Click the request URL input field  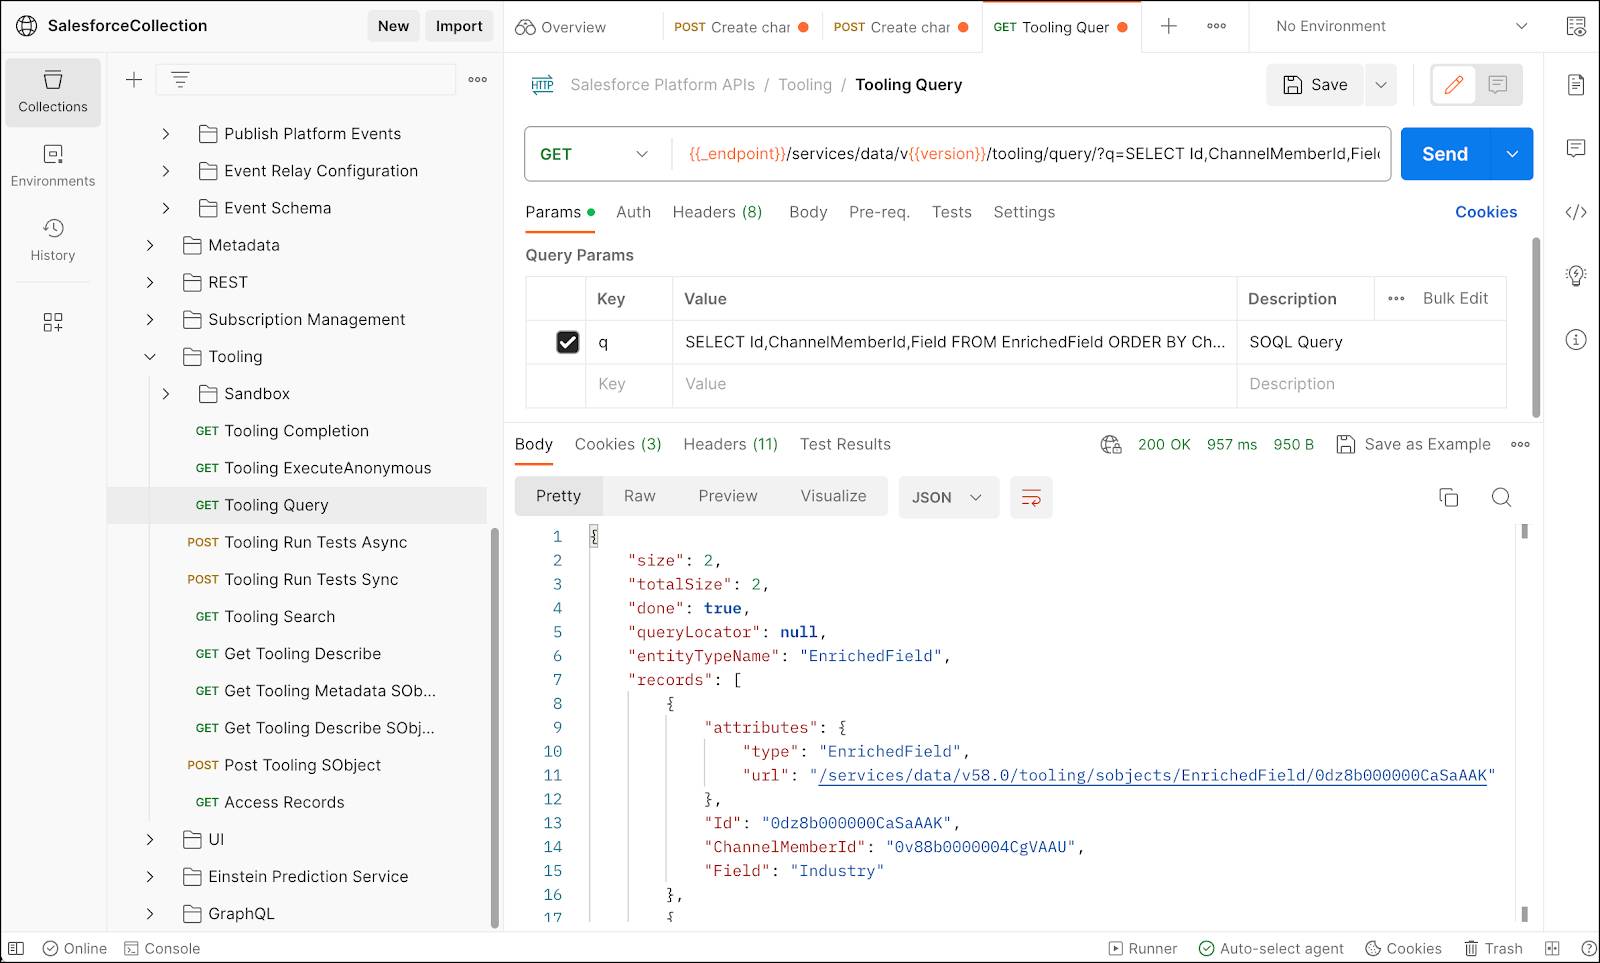tap(1033, 154)
